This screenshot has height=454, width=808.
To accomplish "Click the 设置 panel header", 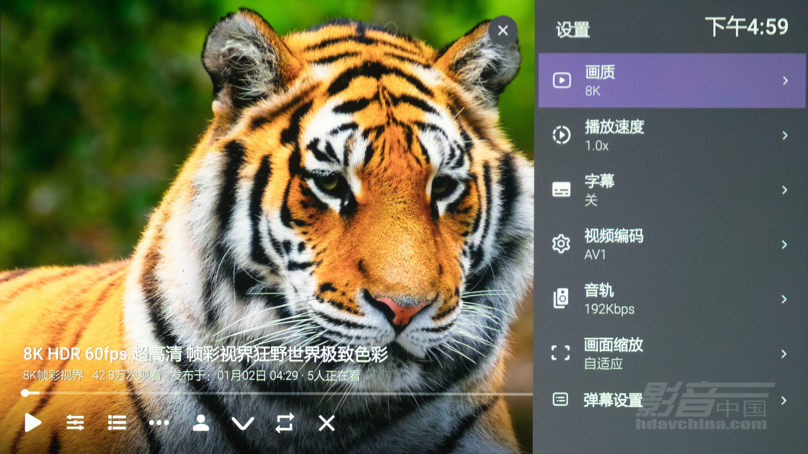I will [573, 30].
